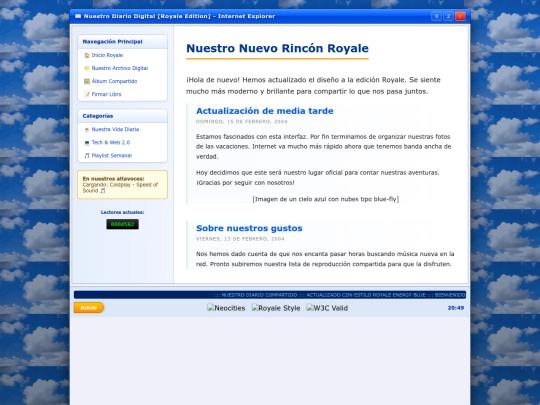Click the Royale Style badge image
540x405 pixels.
pos(276,308)
